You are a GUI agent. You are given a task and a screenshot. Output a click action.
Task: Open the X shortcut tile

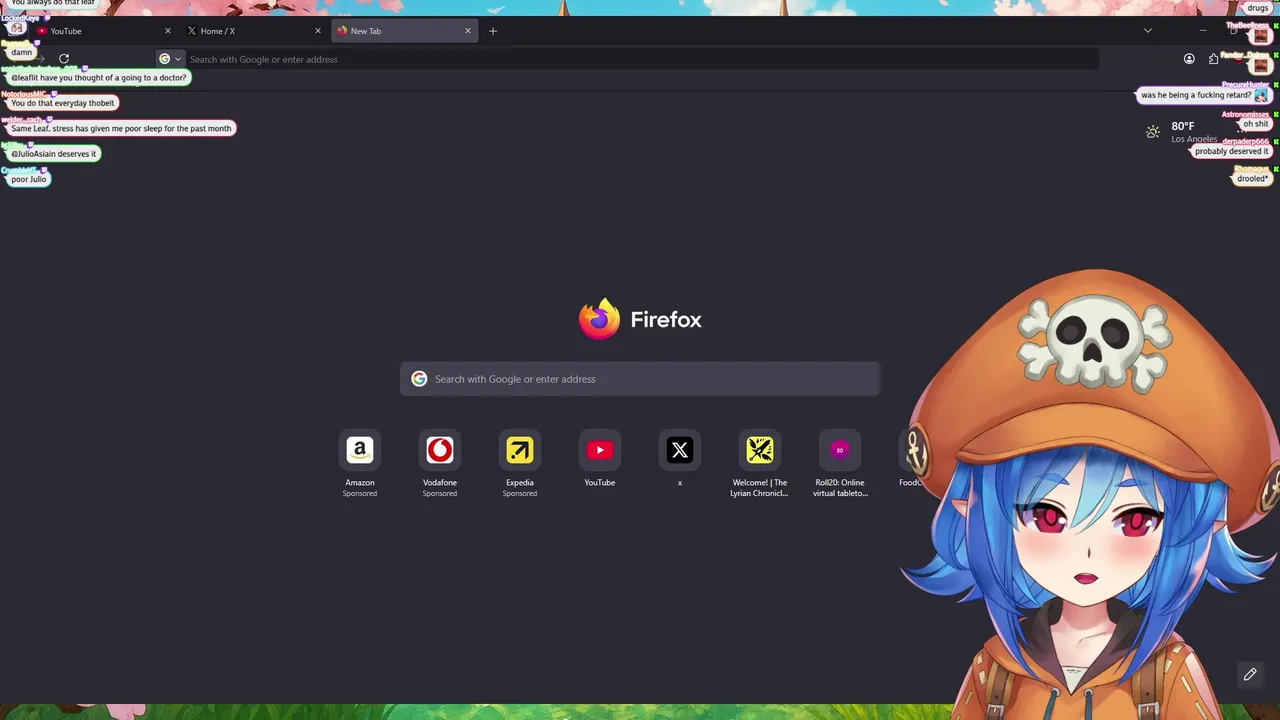point(680,450)
